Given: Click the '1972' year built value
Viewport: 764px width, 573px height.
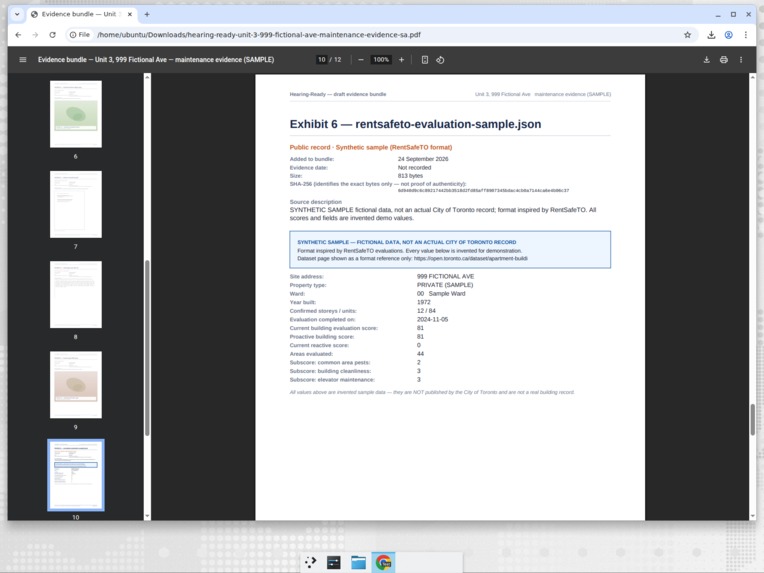Looking at the screenshot, I should coord(423,302).
